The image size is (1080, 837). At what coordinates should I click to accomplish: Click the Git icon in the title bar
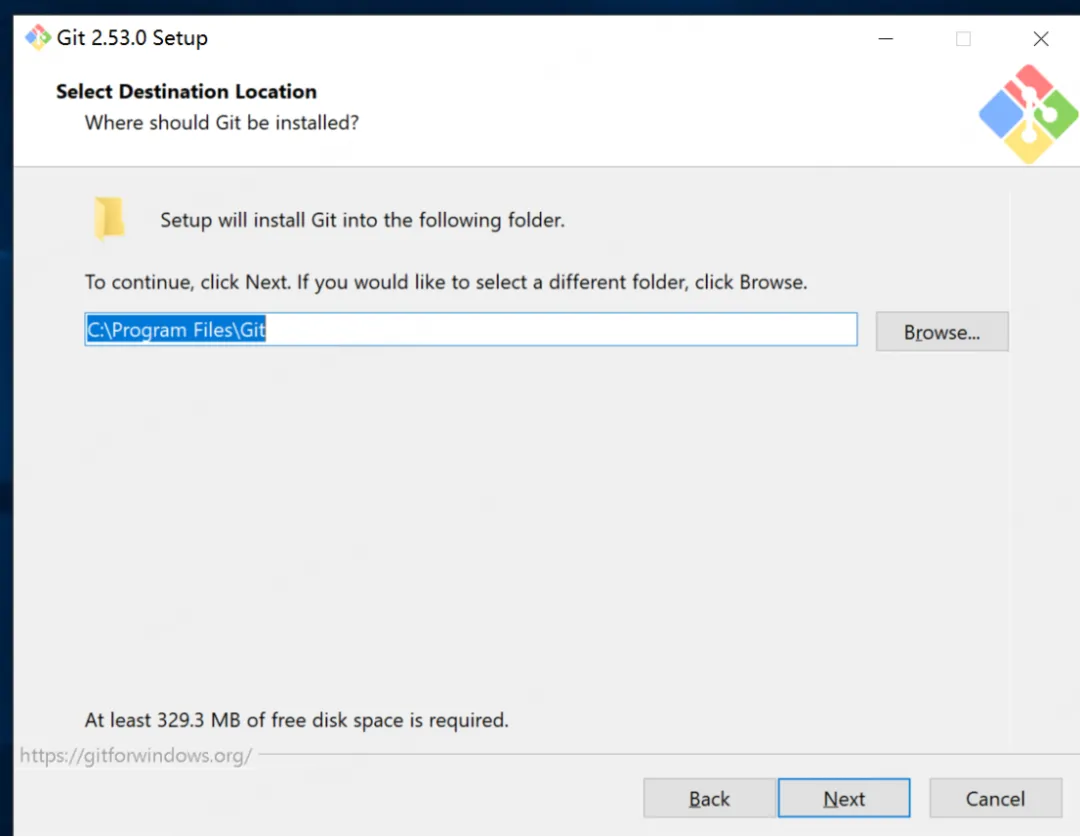pos(38,37)
